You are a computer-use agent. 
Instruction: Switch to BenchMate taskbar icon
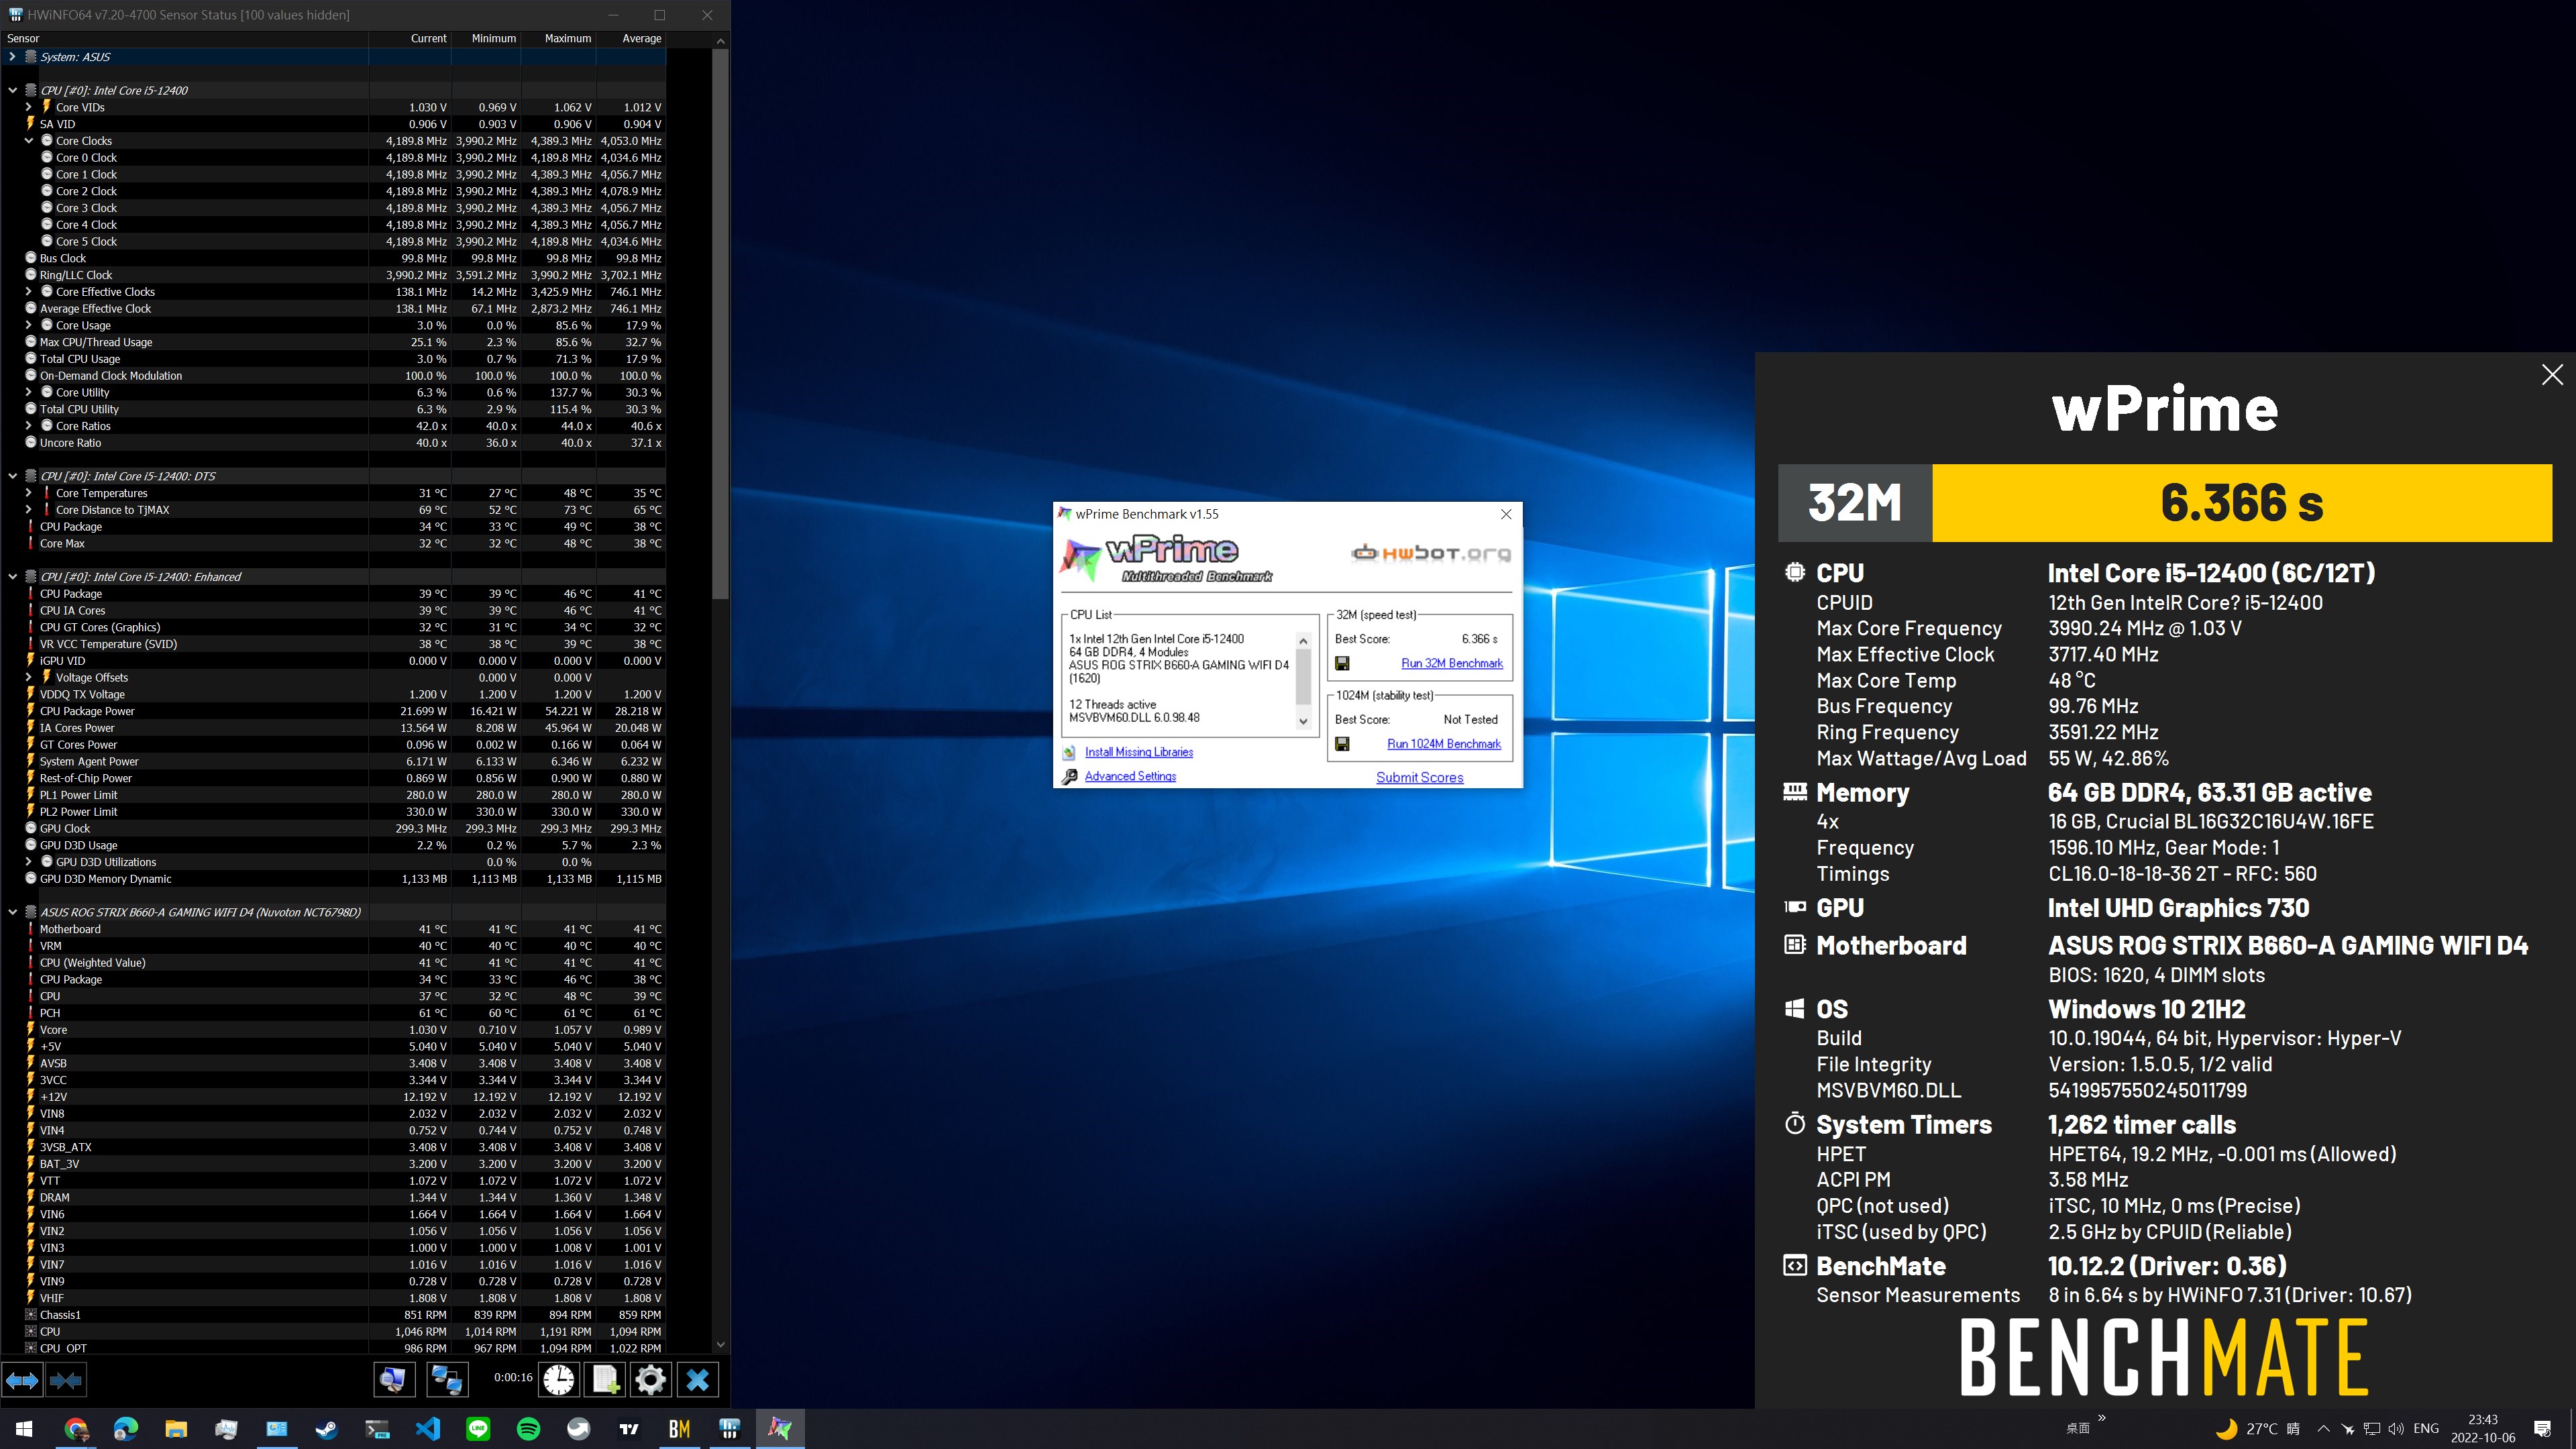tap(679, 1429)
